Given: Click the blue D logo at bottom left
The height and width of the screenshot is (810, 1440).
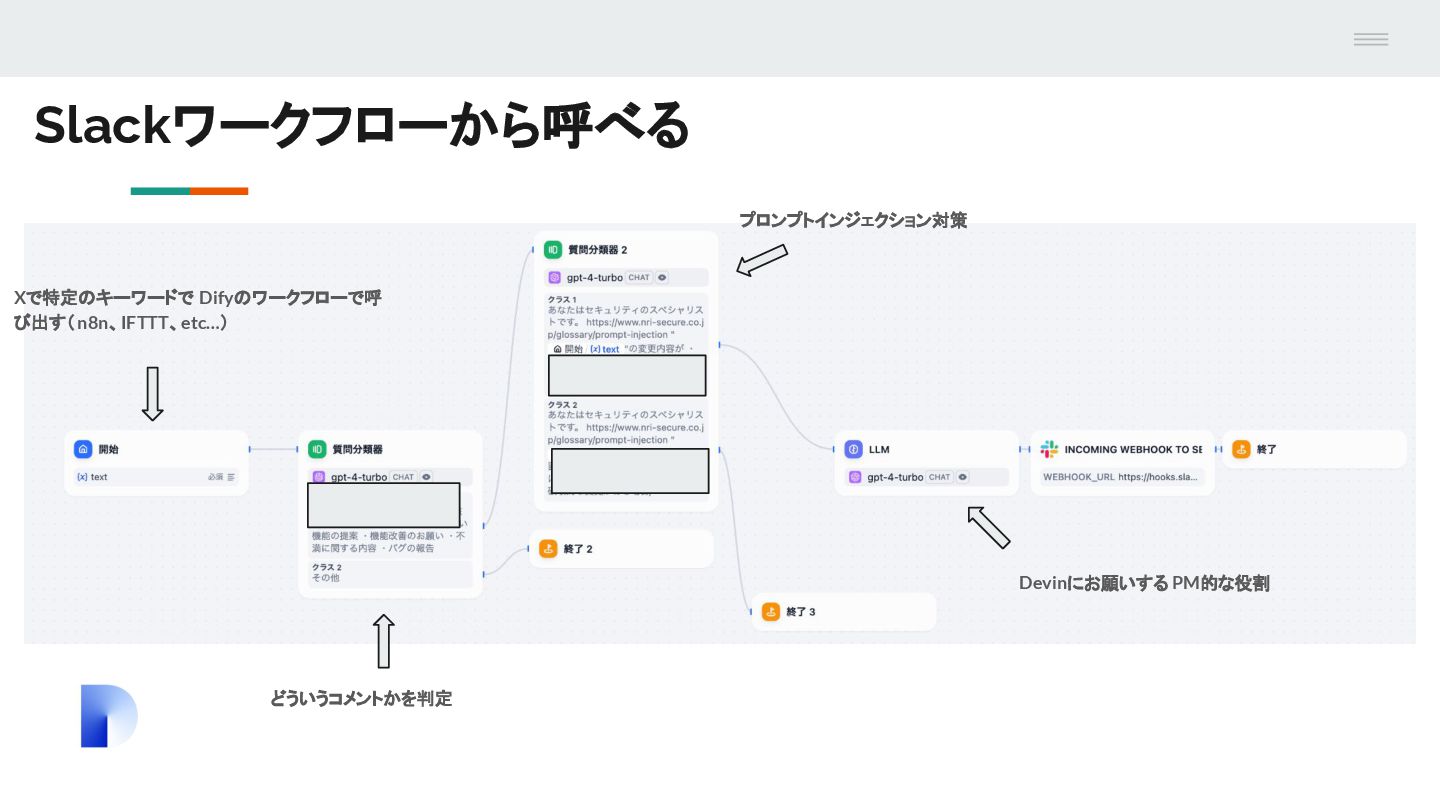Looking at the screenshot, I should pos(108,716).
